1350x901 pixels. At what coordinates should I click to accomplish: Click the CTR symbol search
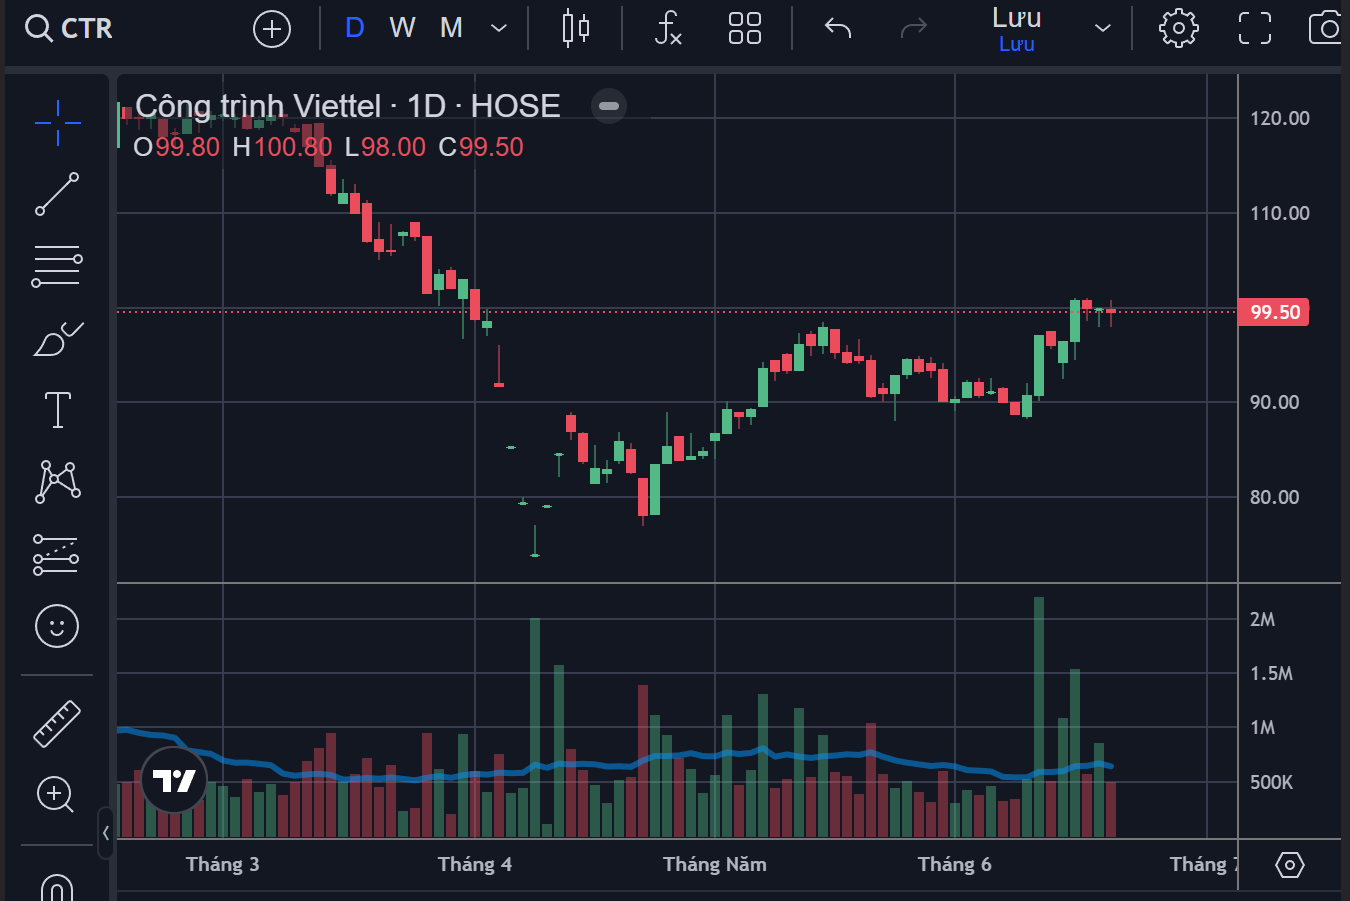[69, 28]
